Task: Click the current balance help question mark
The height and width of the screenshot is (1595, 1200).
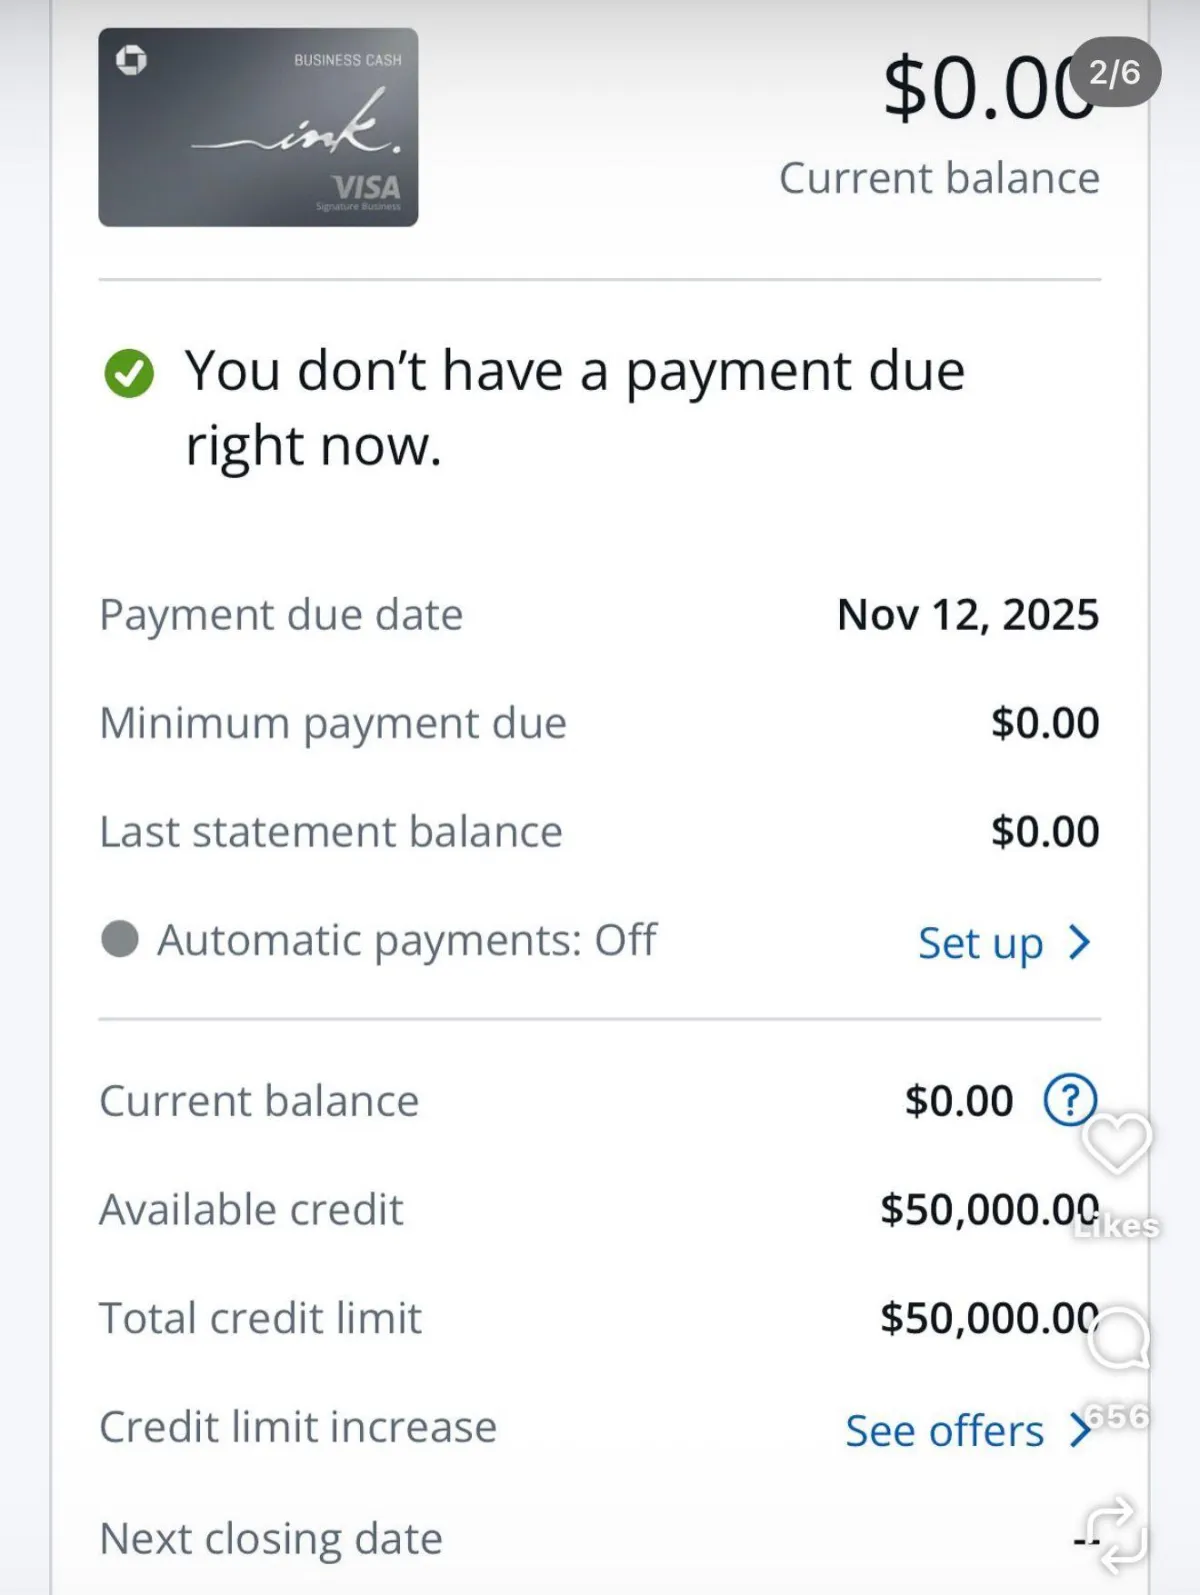Action: click(x=1069, y=1100)
